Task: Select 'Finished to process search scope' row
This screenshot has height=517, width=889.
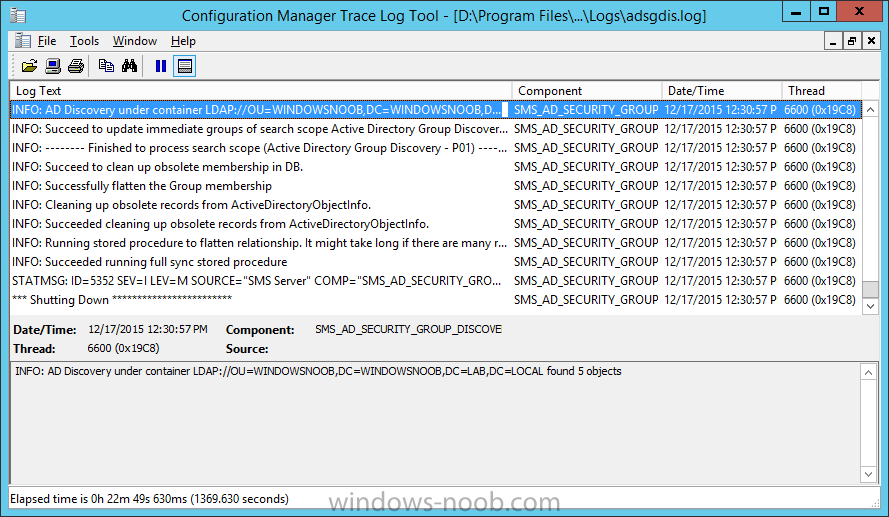Action: pos(435,148)
